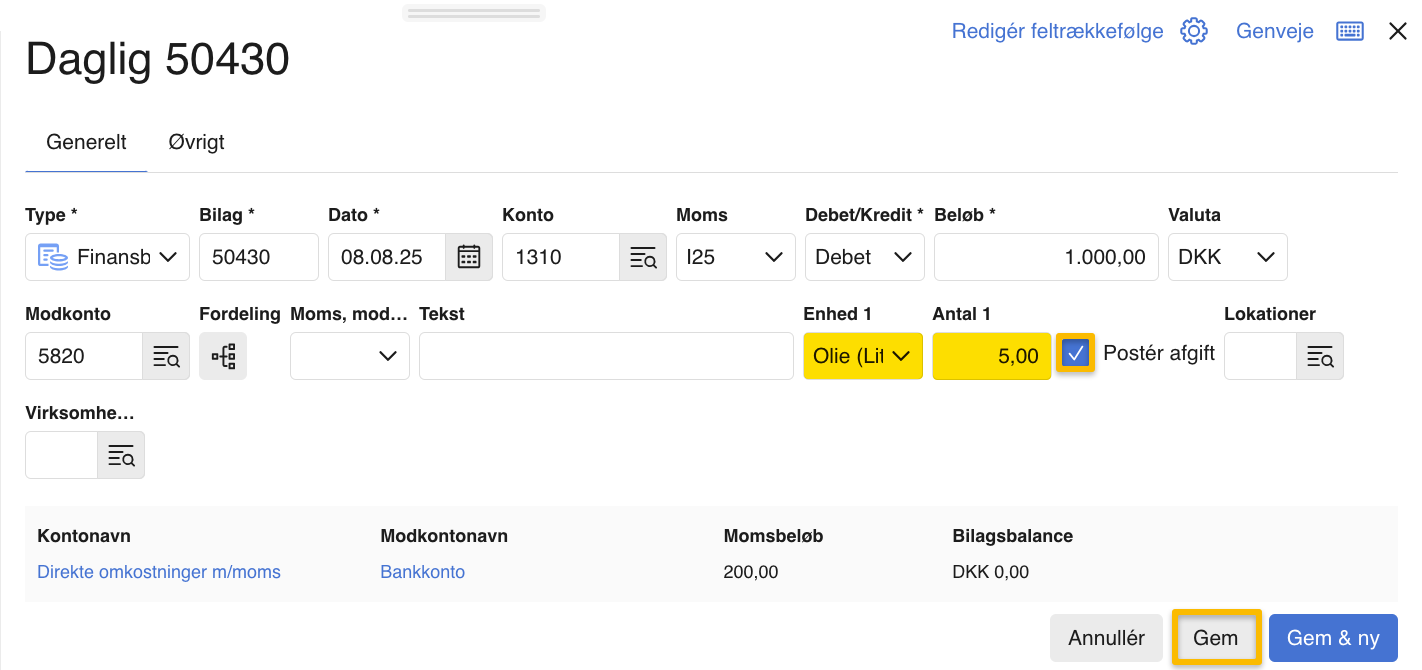Click the Gem save button

(x=1215, y=638)
